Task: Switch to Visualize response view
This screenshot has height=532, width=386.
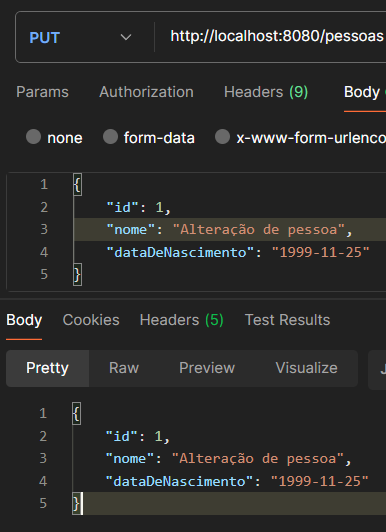Action: click(306, 368)
